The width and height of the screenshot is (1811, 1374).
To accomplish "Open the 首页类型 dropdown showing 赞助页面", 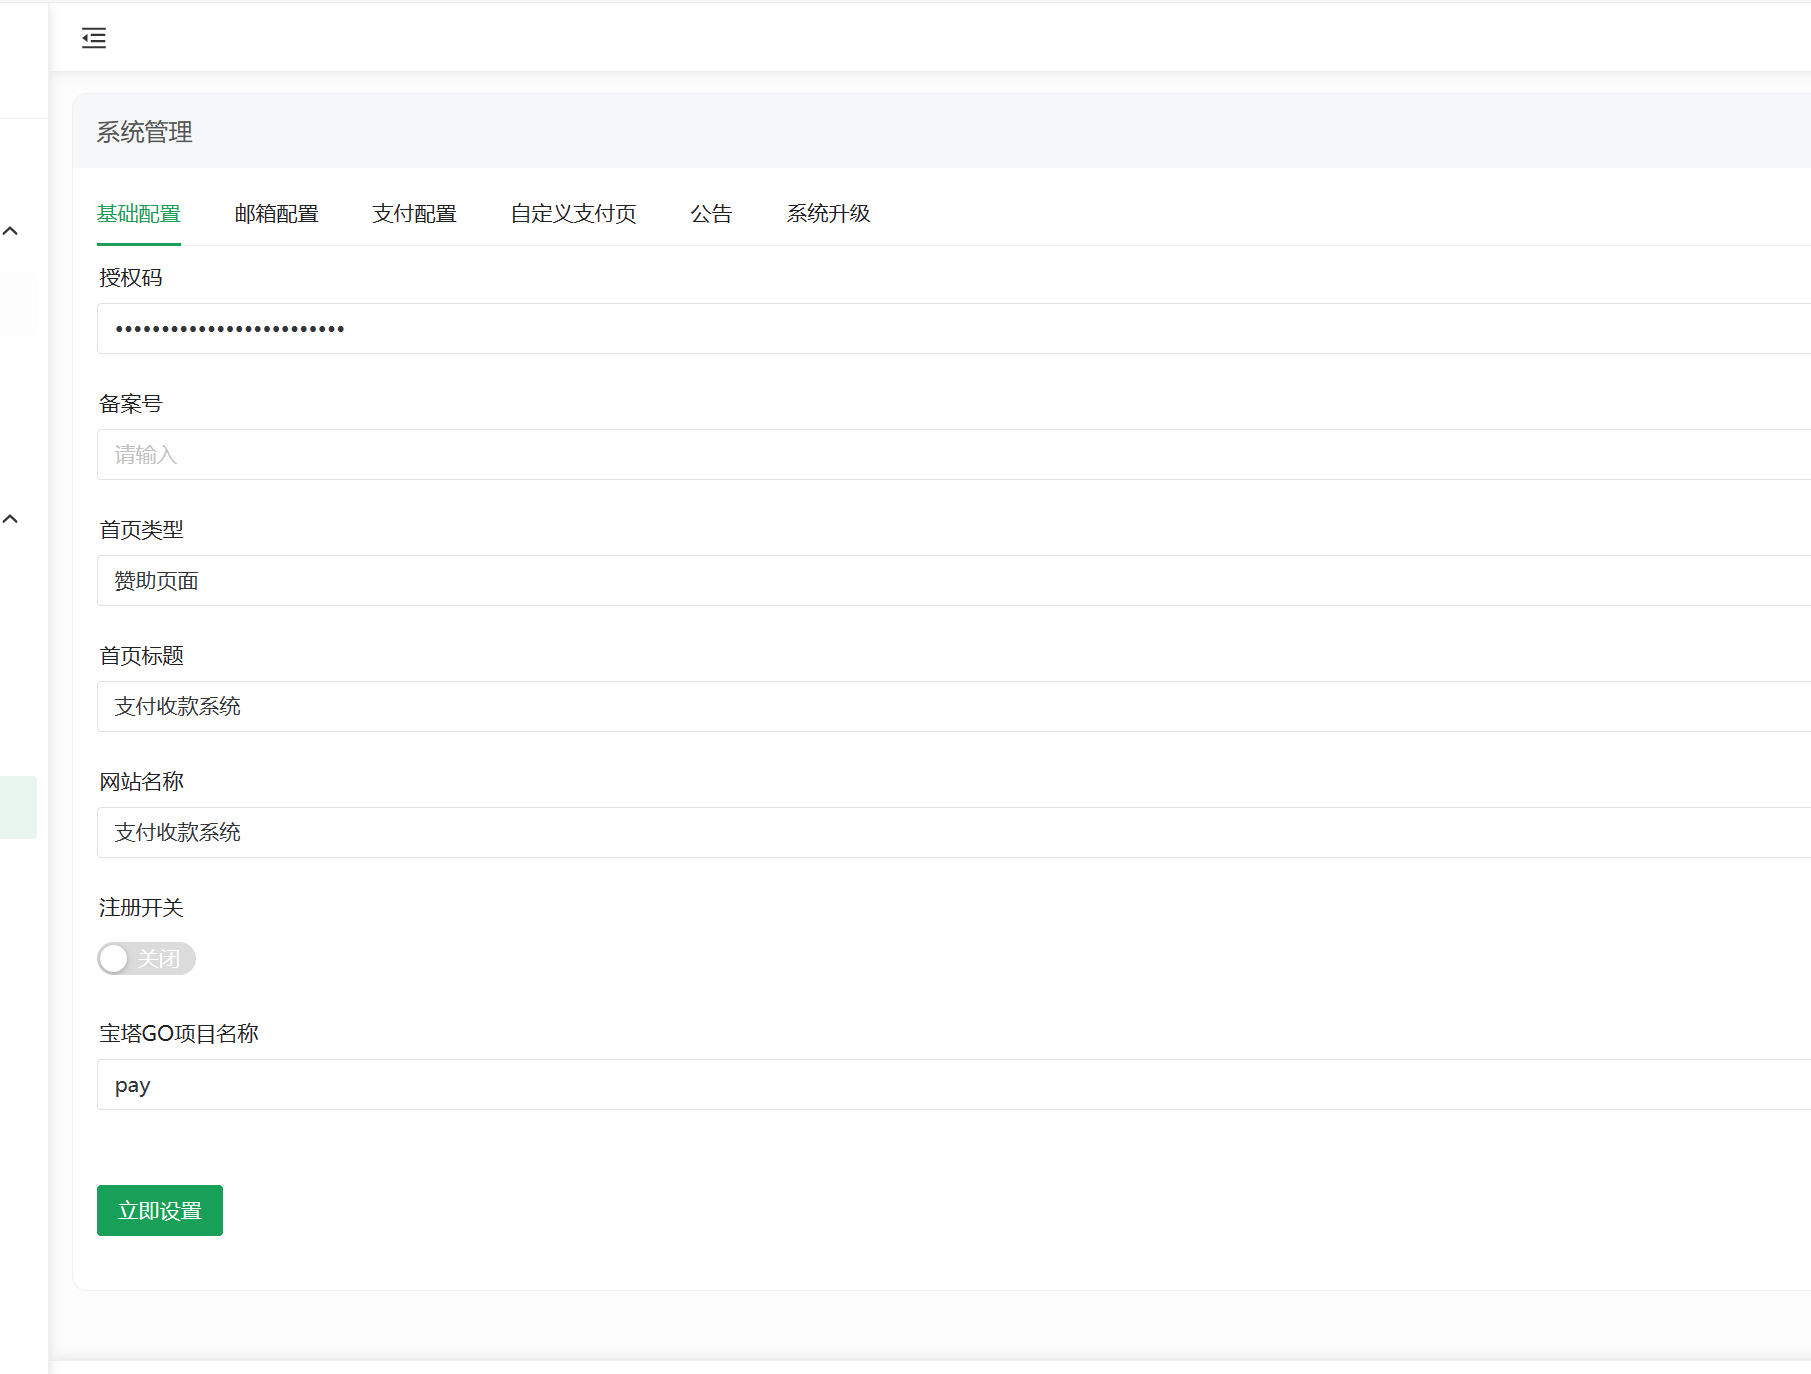I will tap(950, 581).
